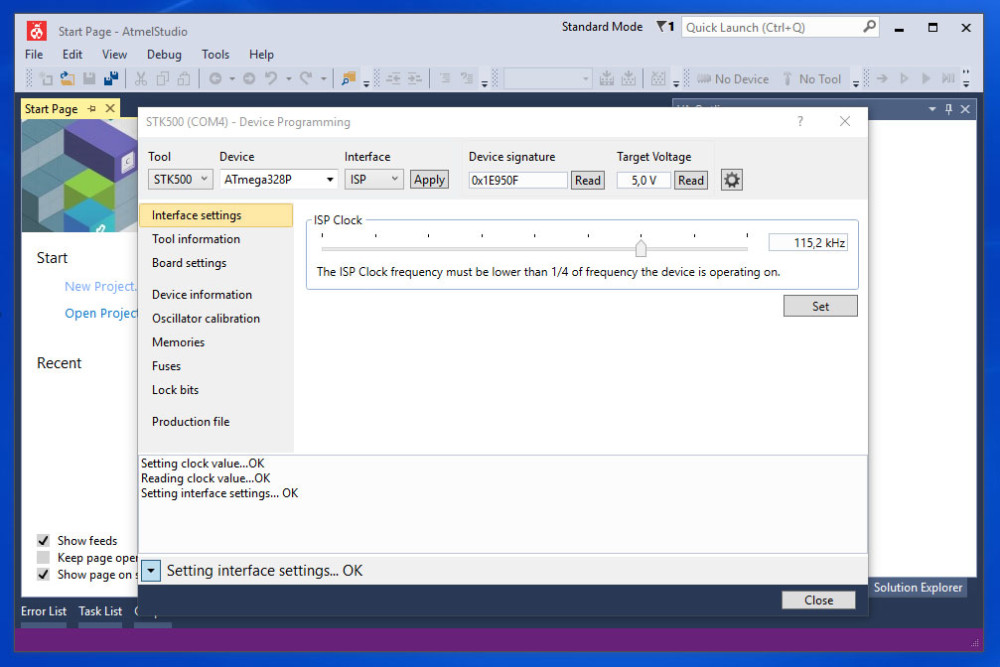The width and height of the screenshot is (1000, 667).
Task: Click the Open File folder icon
Action: (x=67, y=78)
